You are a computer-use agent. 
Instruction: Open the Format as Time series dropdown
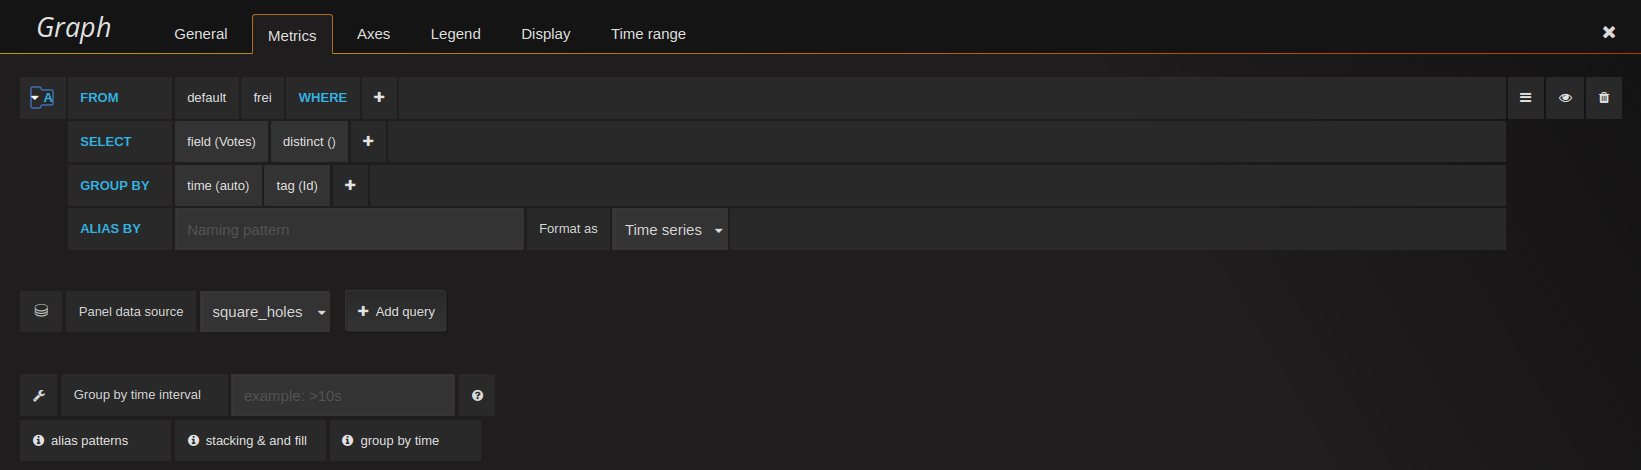point(670,230)
